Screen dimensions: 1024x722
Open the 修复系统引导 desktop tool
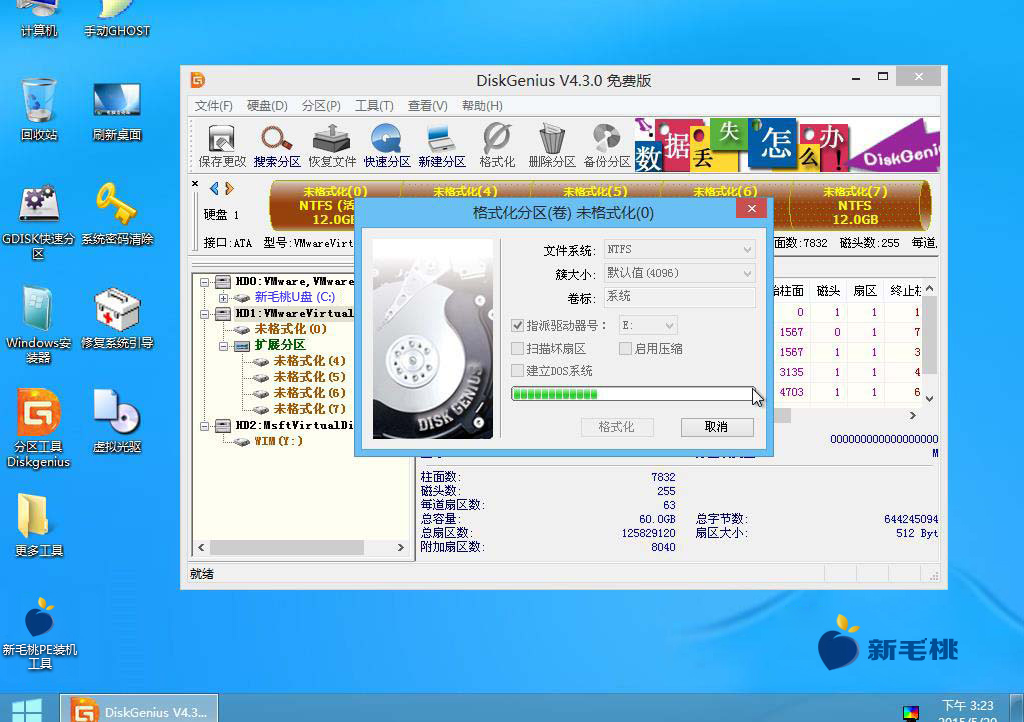tap(117, 319)
